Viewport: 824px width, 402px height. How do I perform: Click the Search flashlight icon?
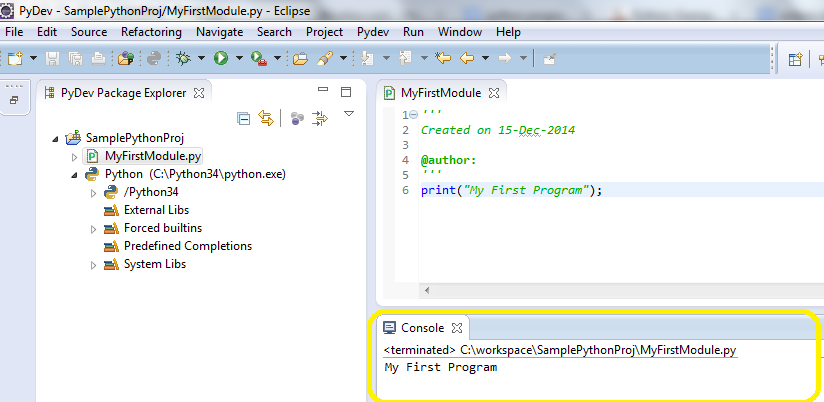(325, 58)
